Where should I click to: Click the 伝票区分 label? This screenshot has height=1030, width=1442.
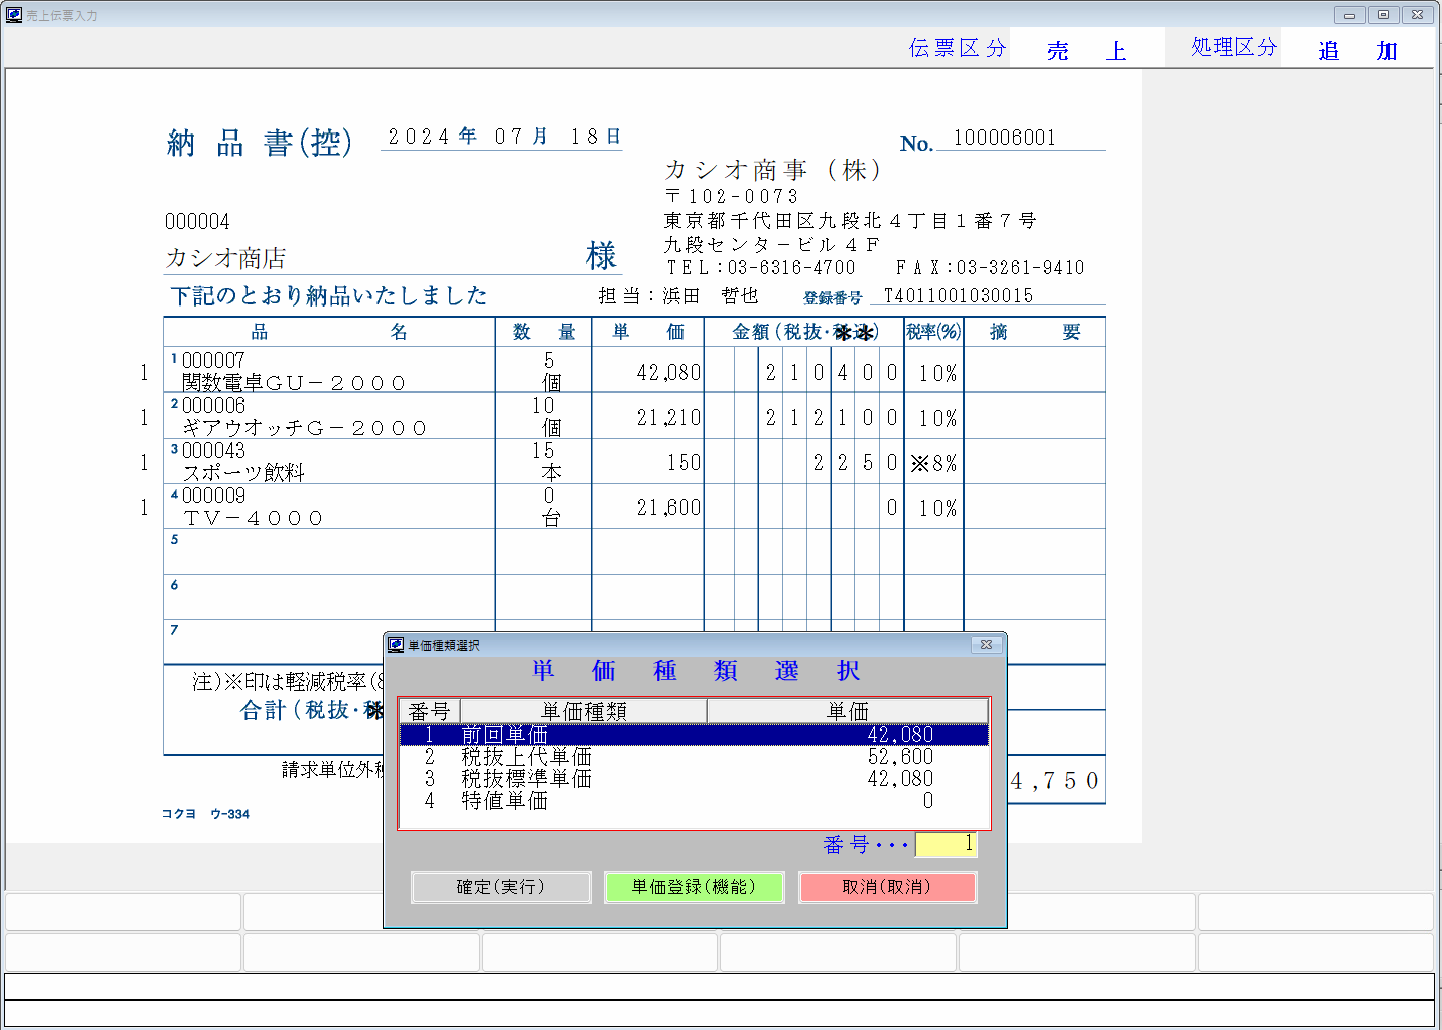coord(957,48)
